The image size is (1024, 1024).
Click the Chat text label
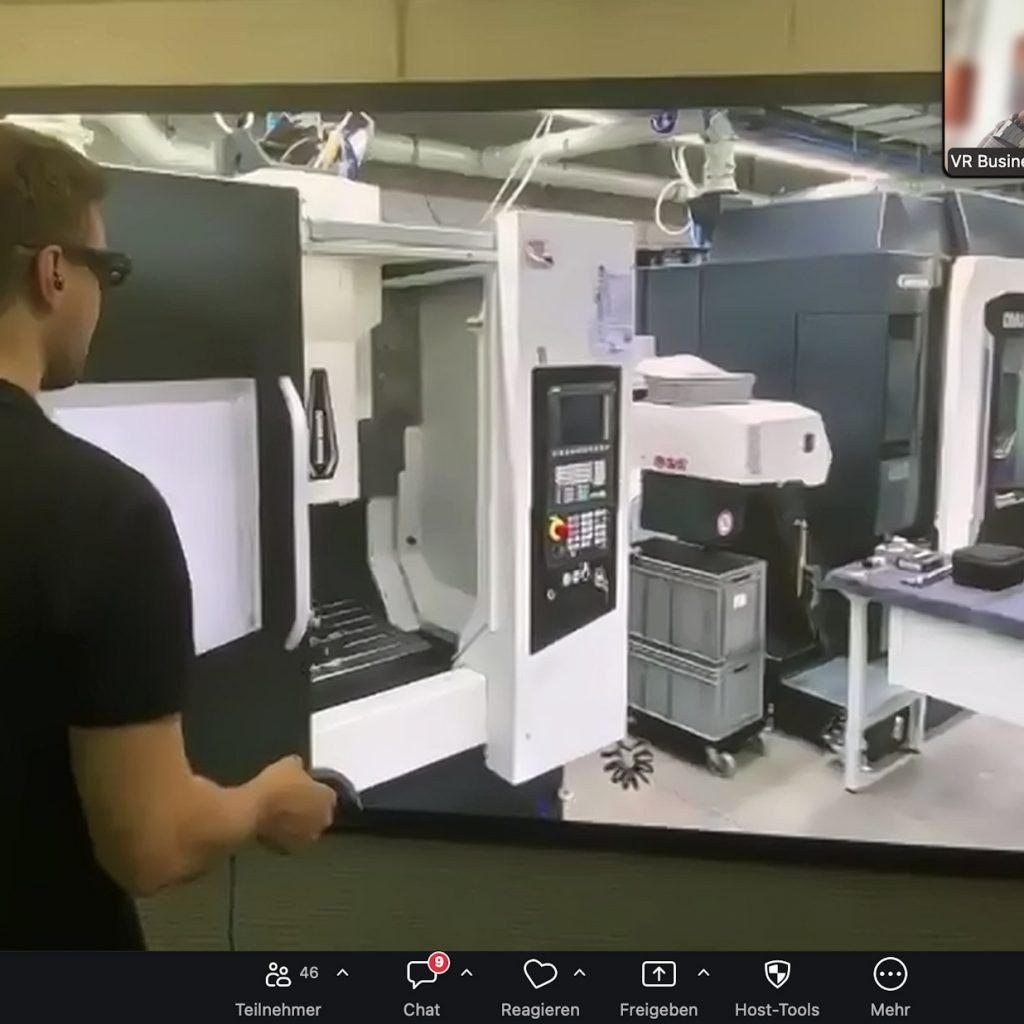pos(421,1010)
